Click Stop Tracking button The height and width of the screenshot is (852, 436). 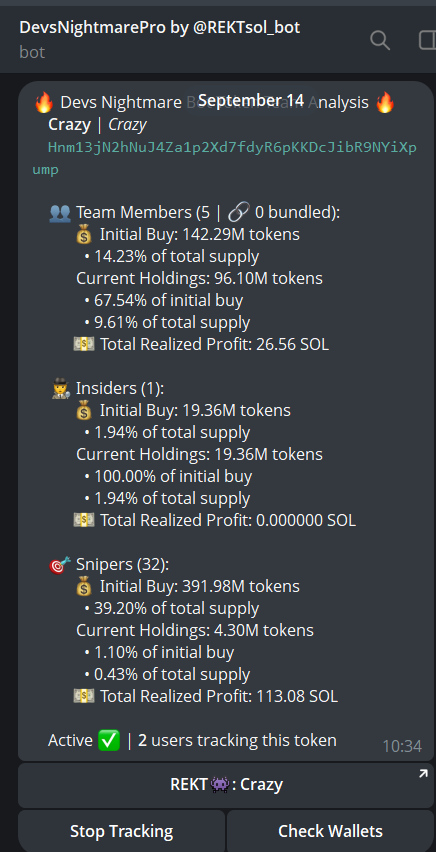click(122, 831)
